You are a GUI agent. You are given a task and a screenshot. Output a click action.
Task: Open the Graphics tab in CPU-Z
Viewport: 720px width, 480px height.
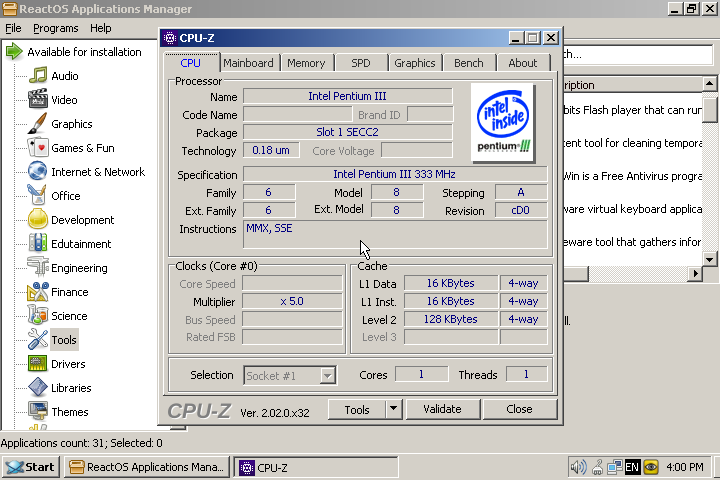point(415,63)
